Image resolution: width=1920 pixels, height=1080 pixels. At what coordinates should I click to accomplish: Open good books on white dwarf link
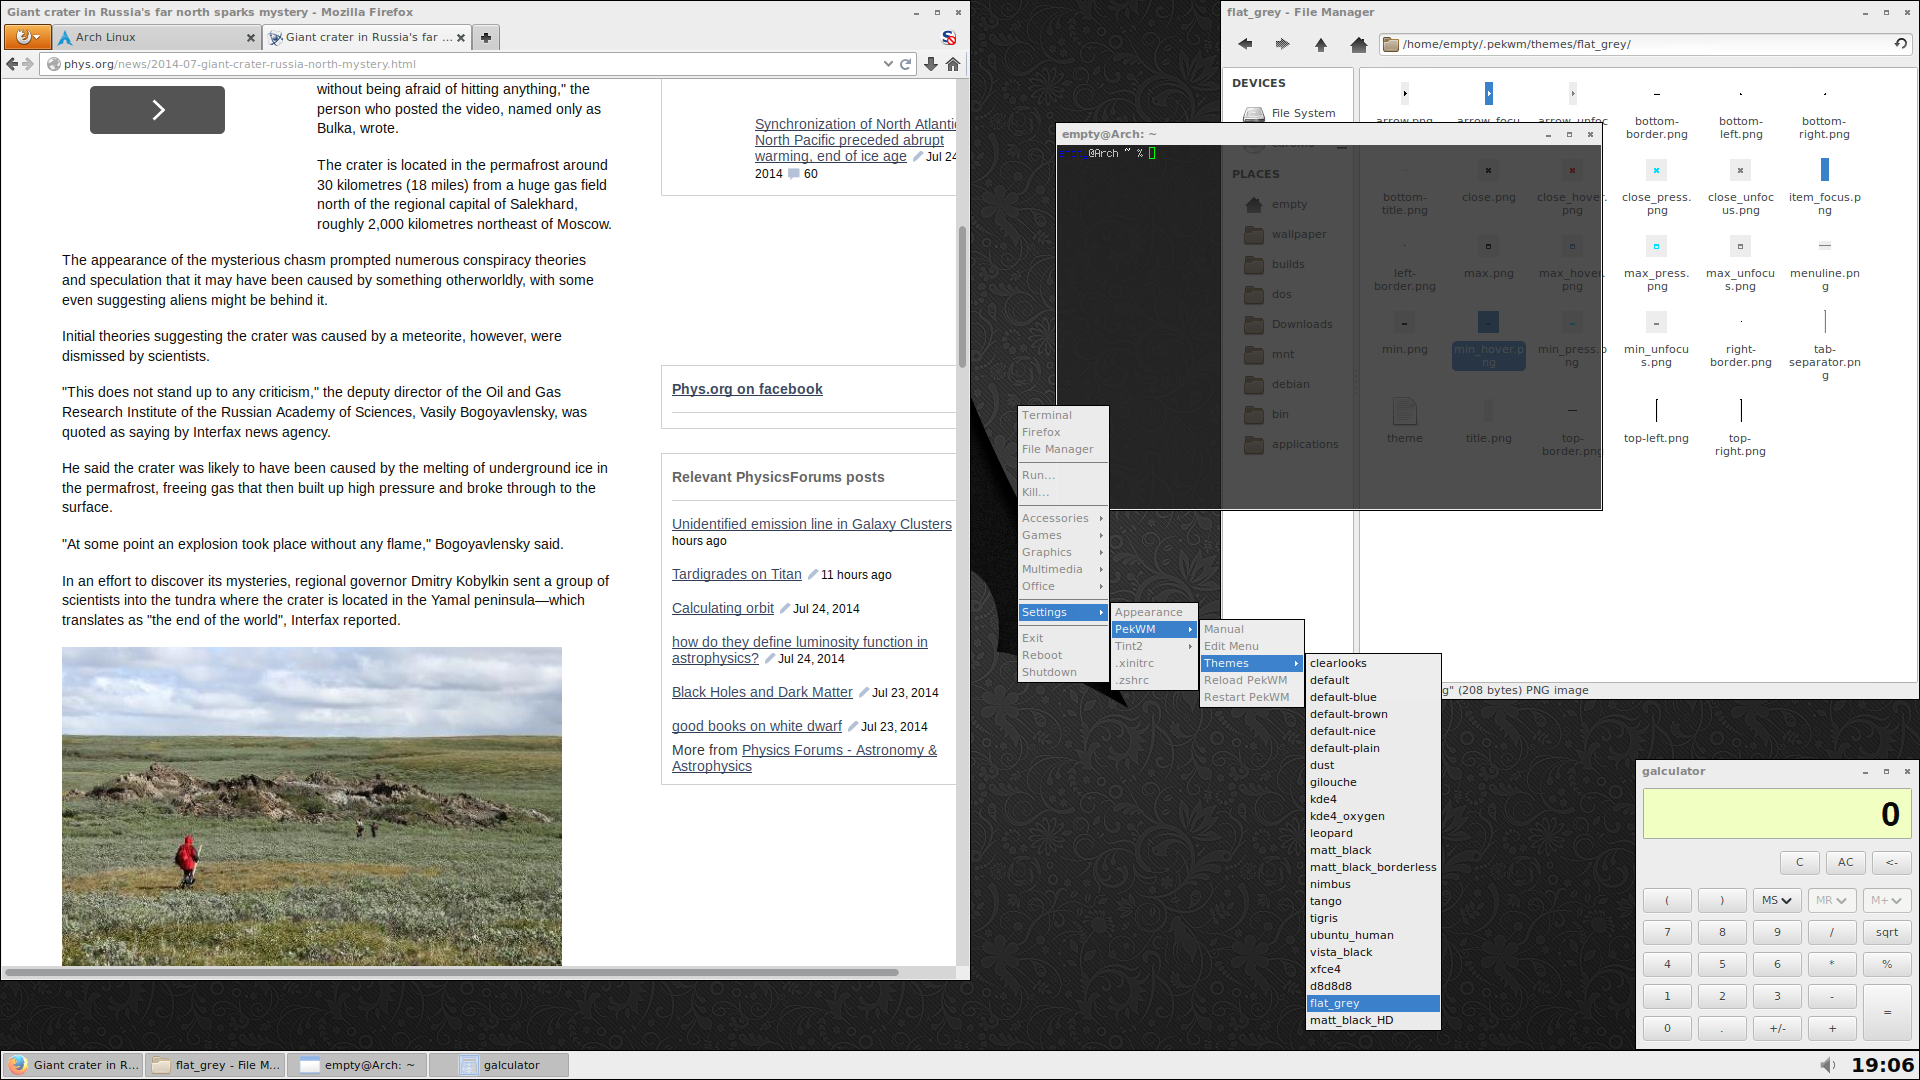click(756, 726)
